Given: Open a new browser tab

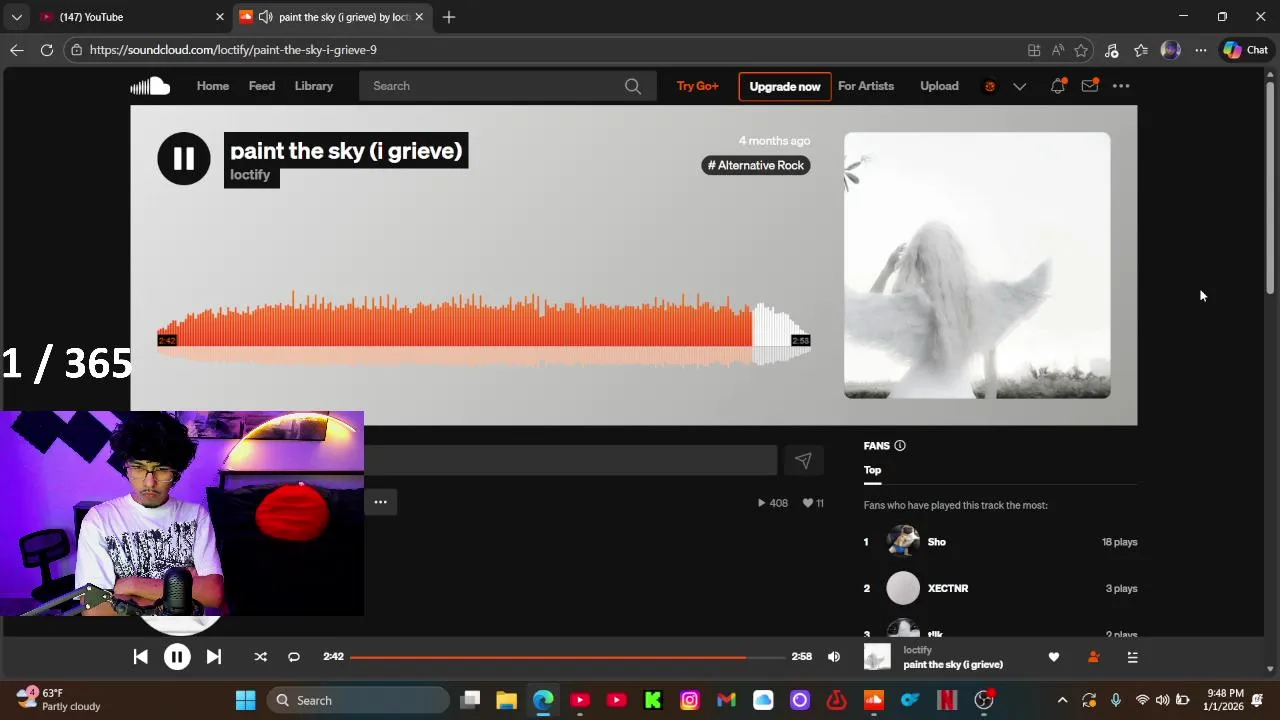Looking at the screenshot, I should tap(449, 17).
